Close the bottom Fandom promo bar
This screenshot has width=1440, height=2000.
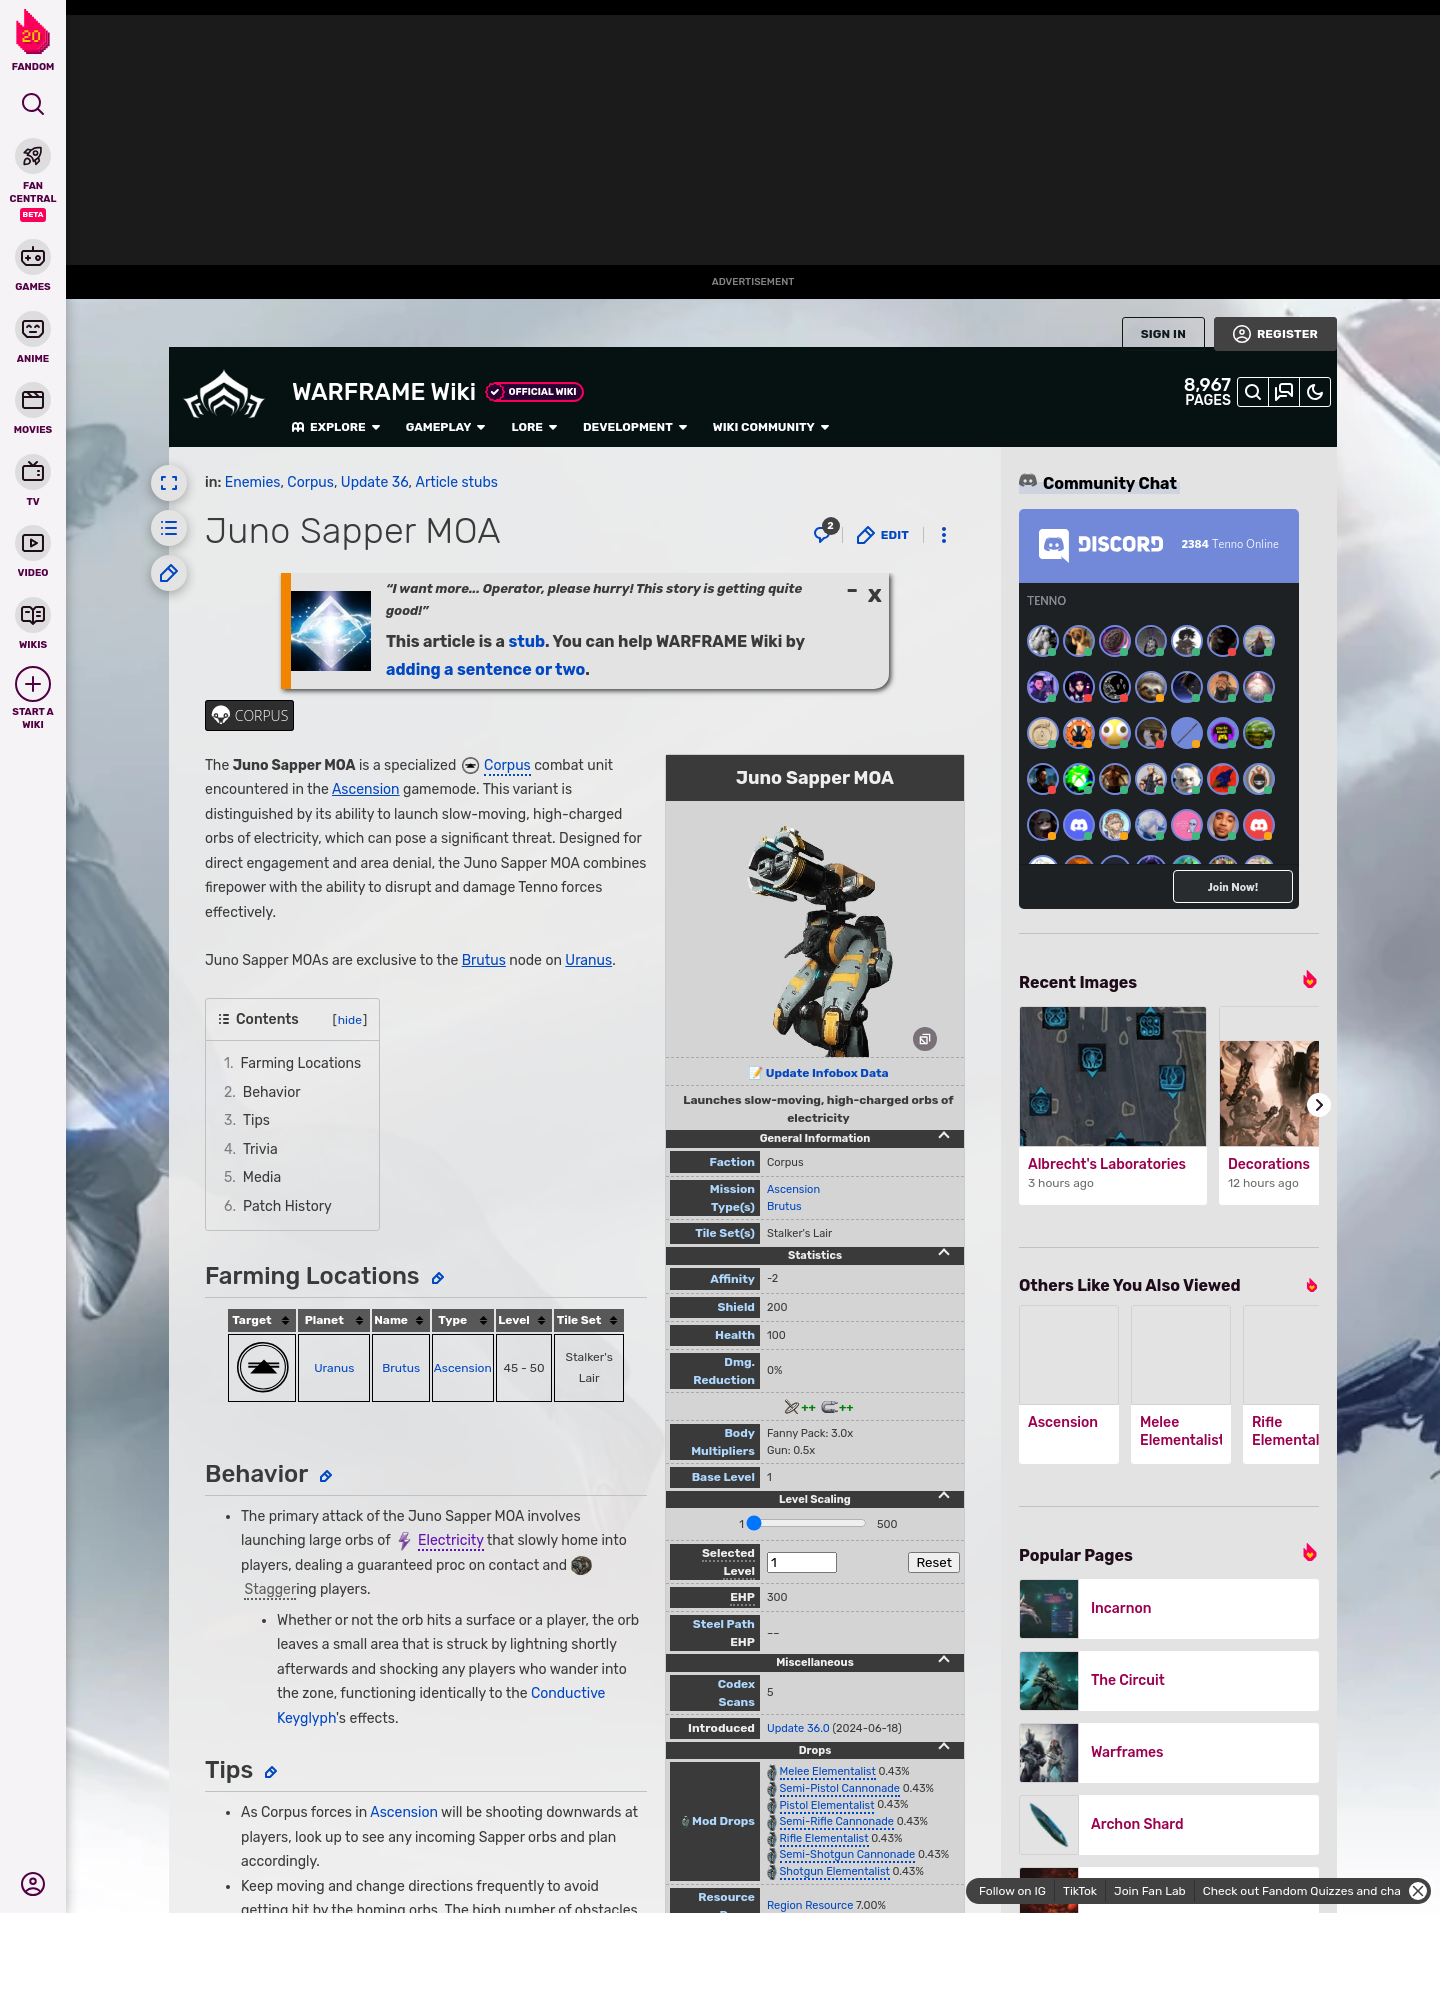pos(1418,1890)
